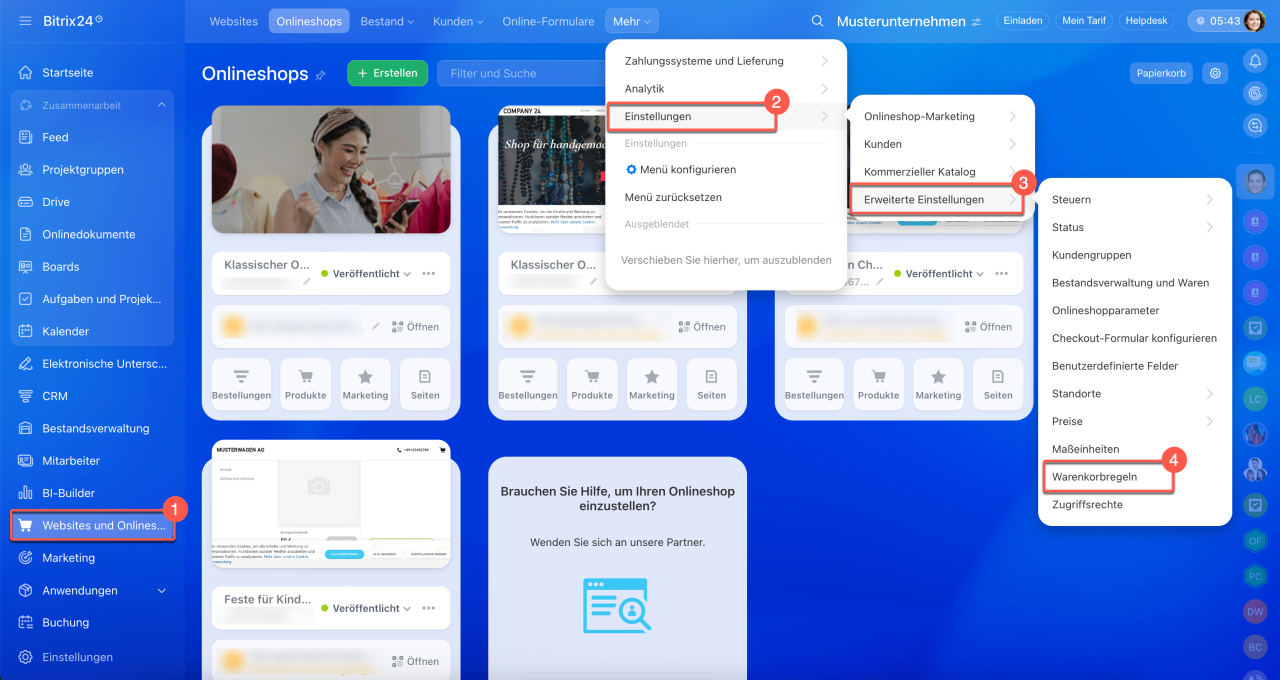The width and height of the screenshot is (1280, 680).
Task: Expand the Anwendungen sidebar item
Action: pos(162,590)
